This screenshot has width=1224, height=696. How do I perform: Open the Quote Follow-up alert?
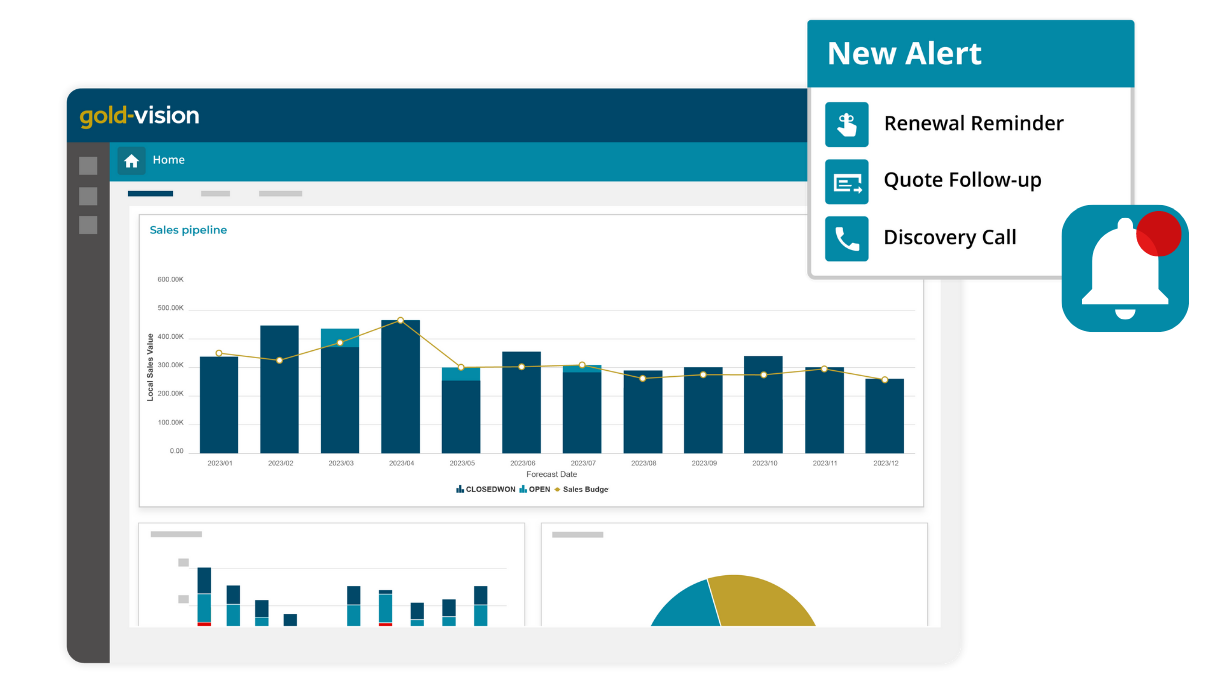pyautogui.click(x=962, y=181)
